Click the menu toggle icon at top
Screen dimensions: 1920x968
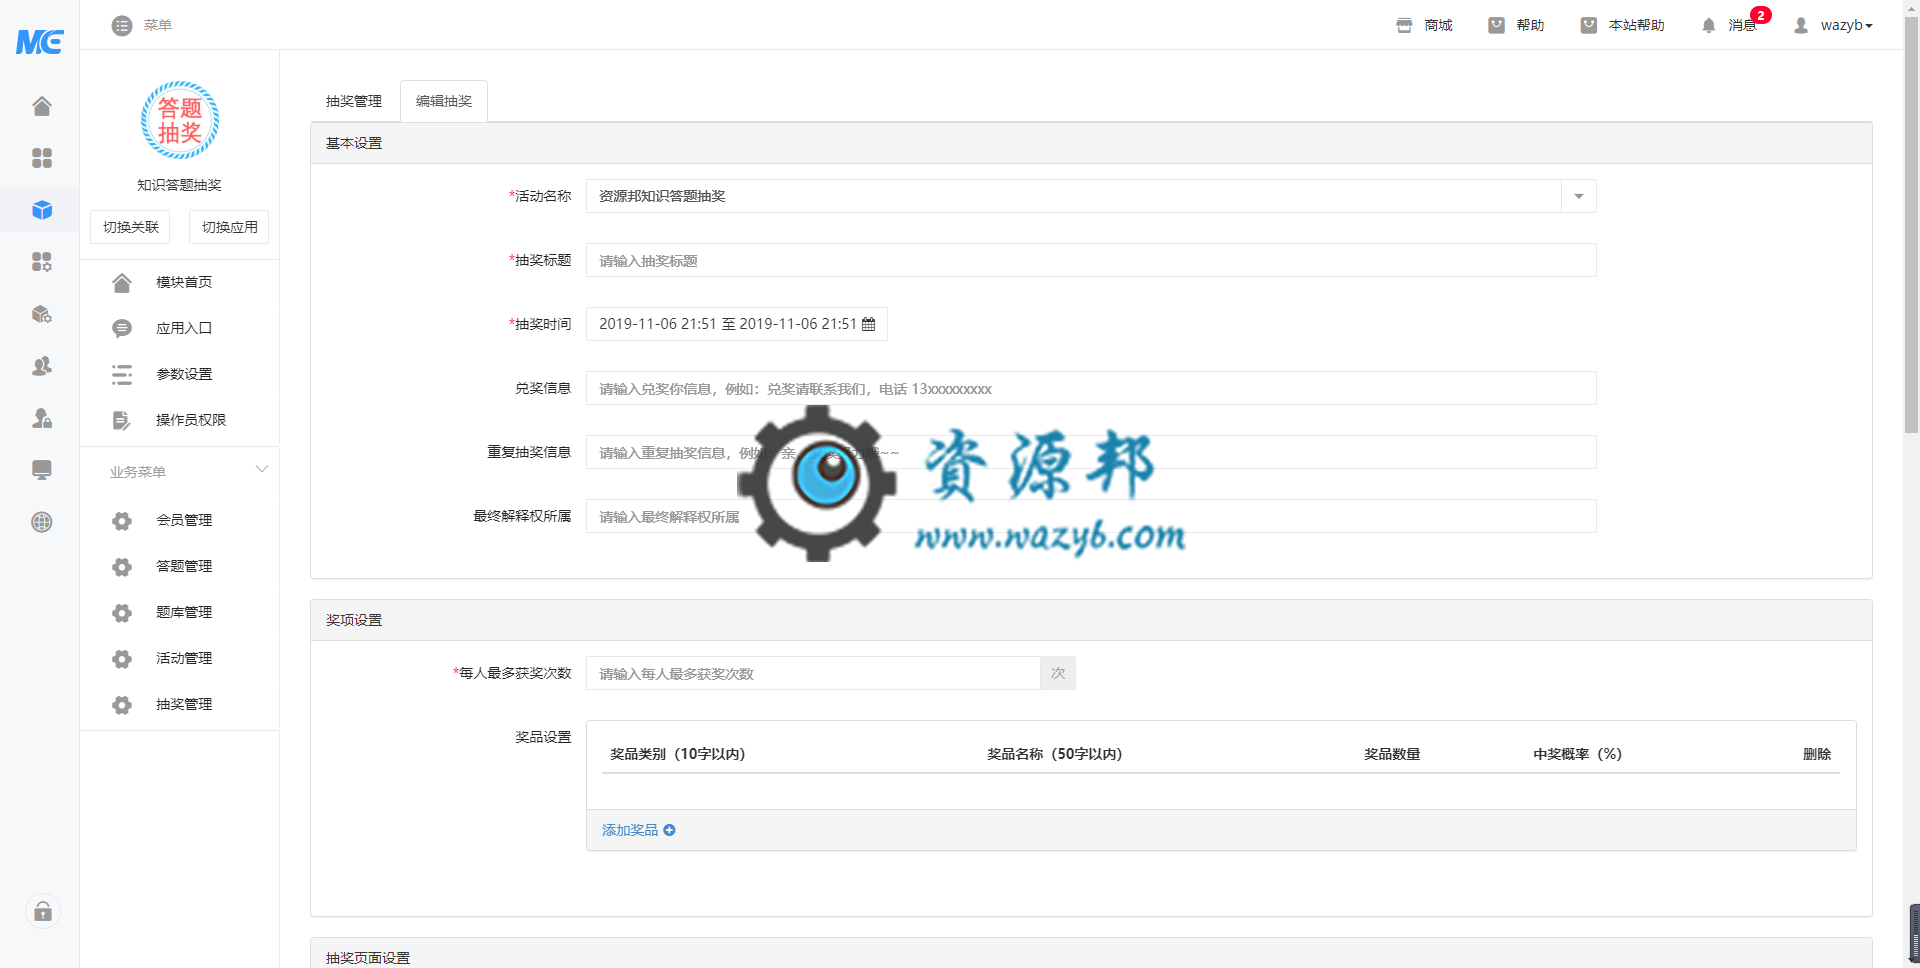122,25
